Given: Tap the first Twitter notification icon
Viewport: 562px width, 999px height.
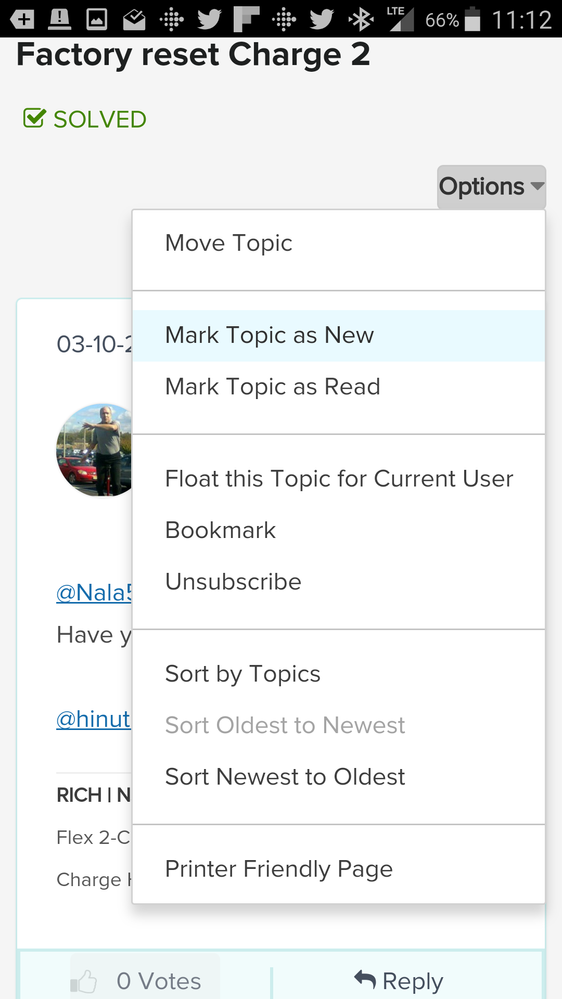Looking at the screenshot, I should point(208,19).
